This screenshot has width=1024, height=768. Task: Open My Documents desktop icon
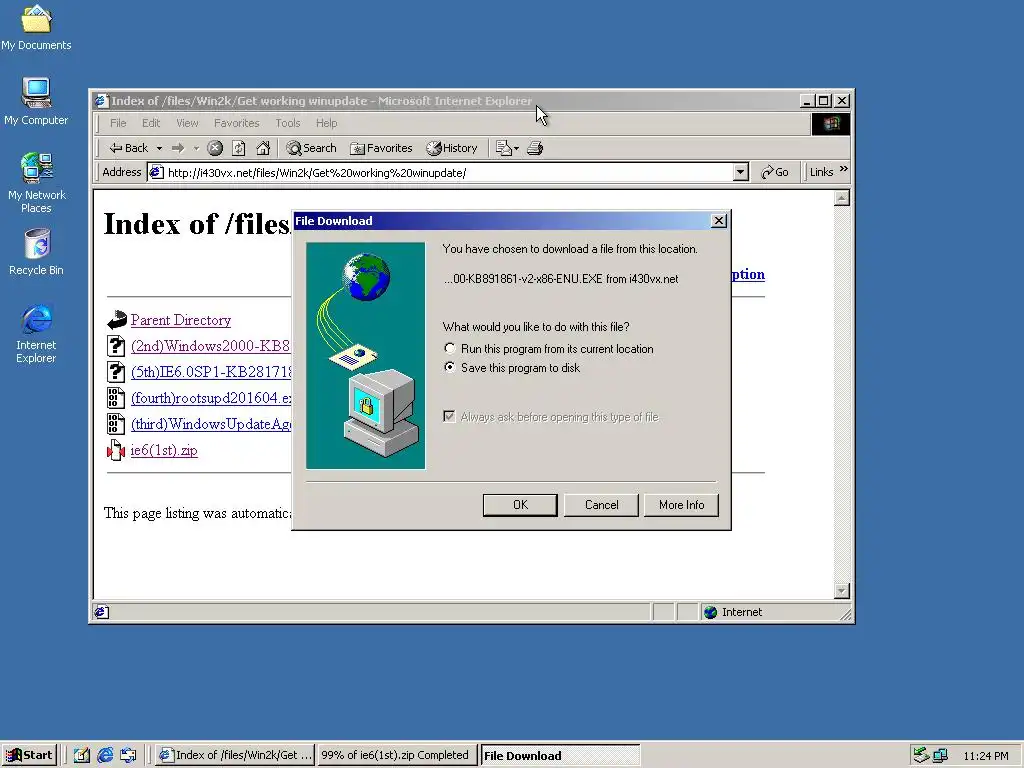36,27
